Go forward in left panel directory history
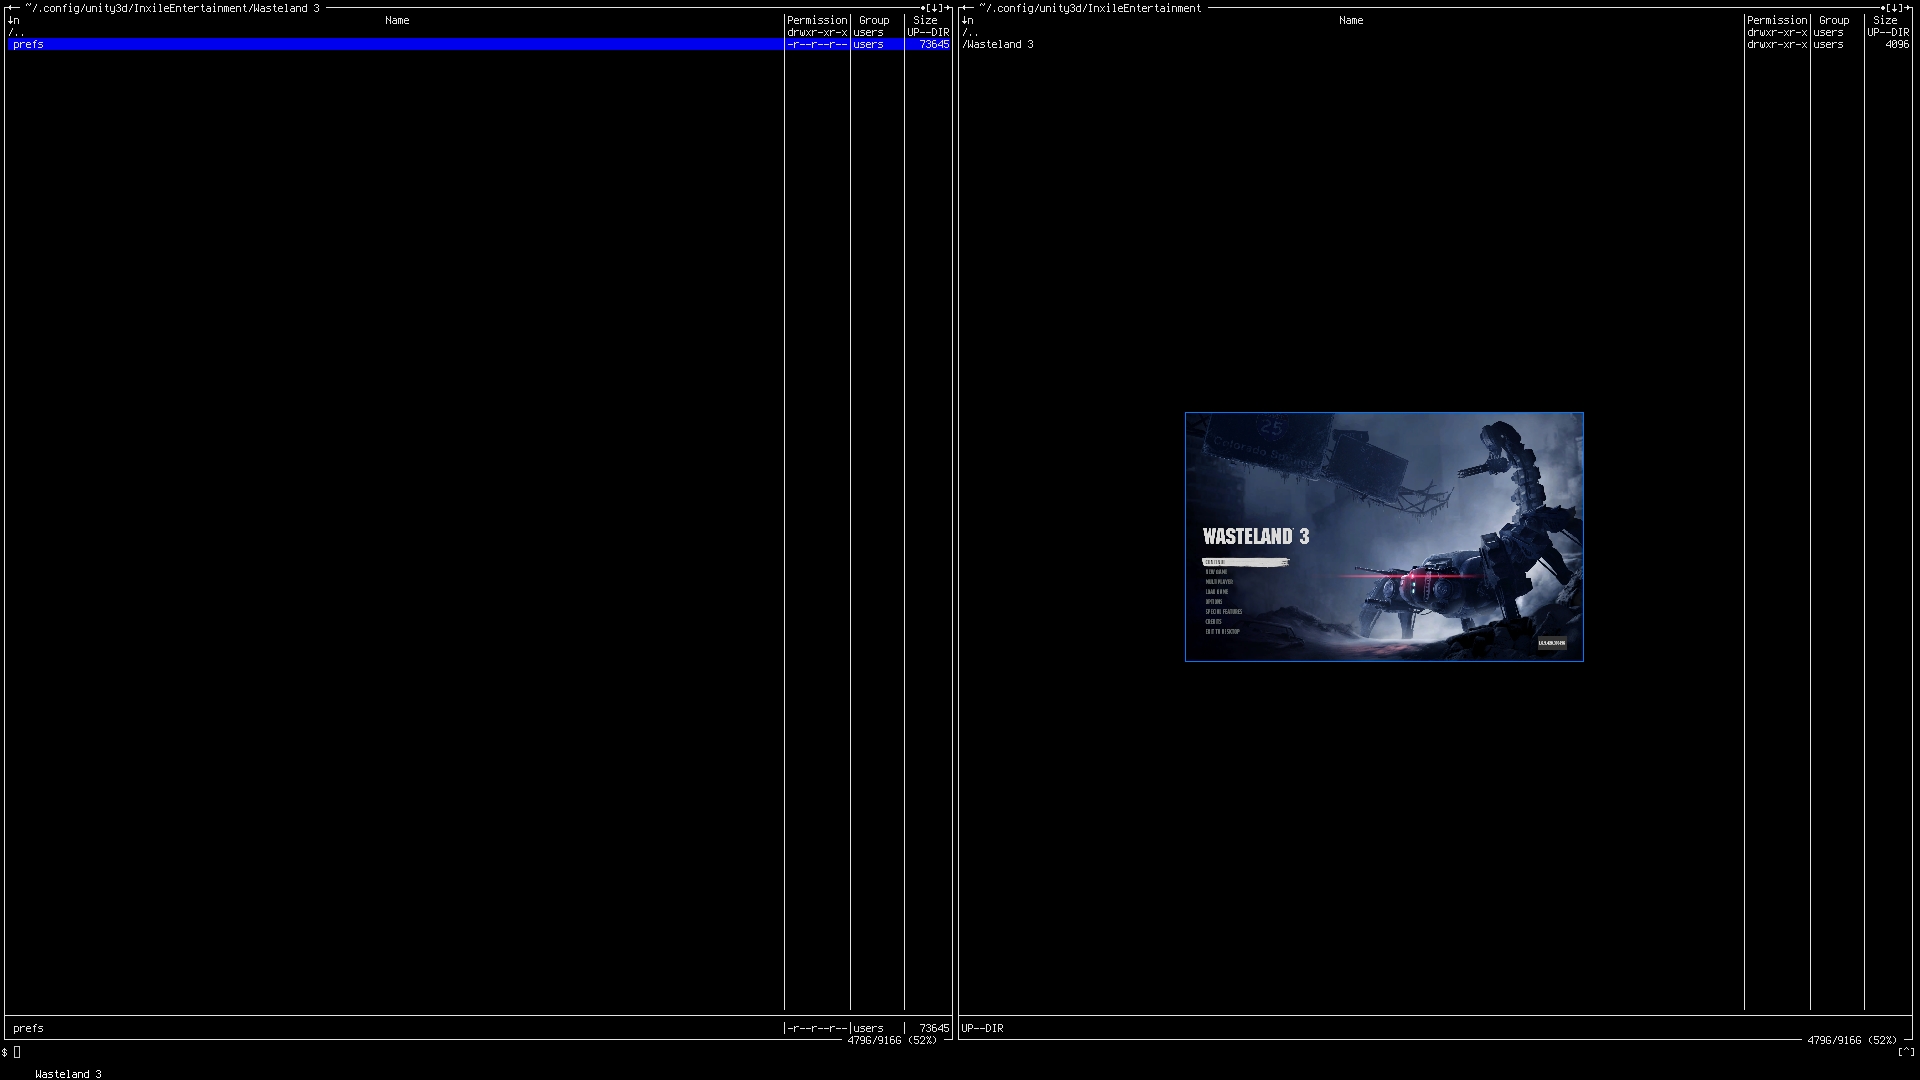This screenshot has width=1920, height=1080. click(x=947, y=8)
